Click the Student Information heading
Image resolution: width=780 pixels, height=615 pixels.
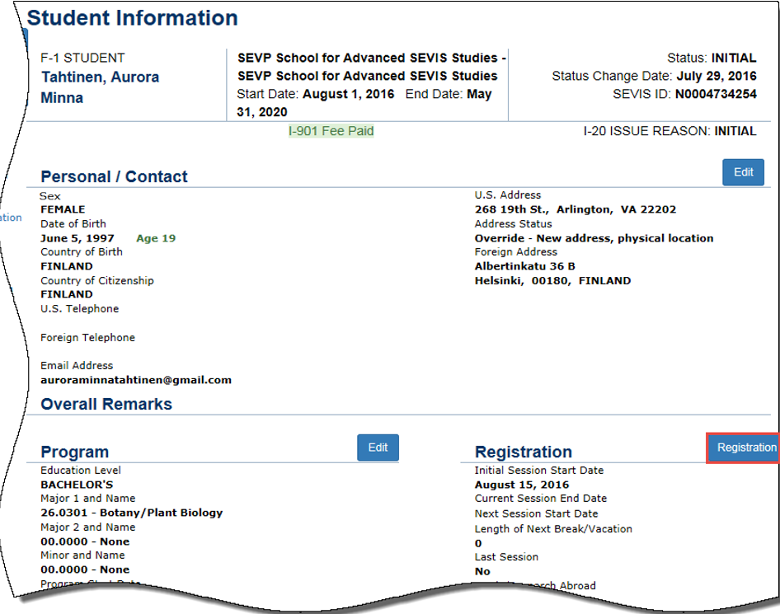click(132, 18)
